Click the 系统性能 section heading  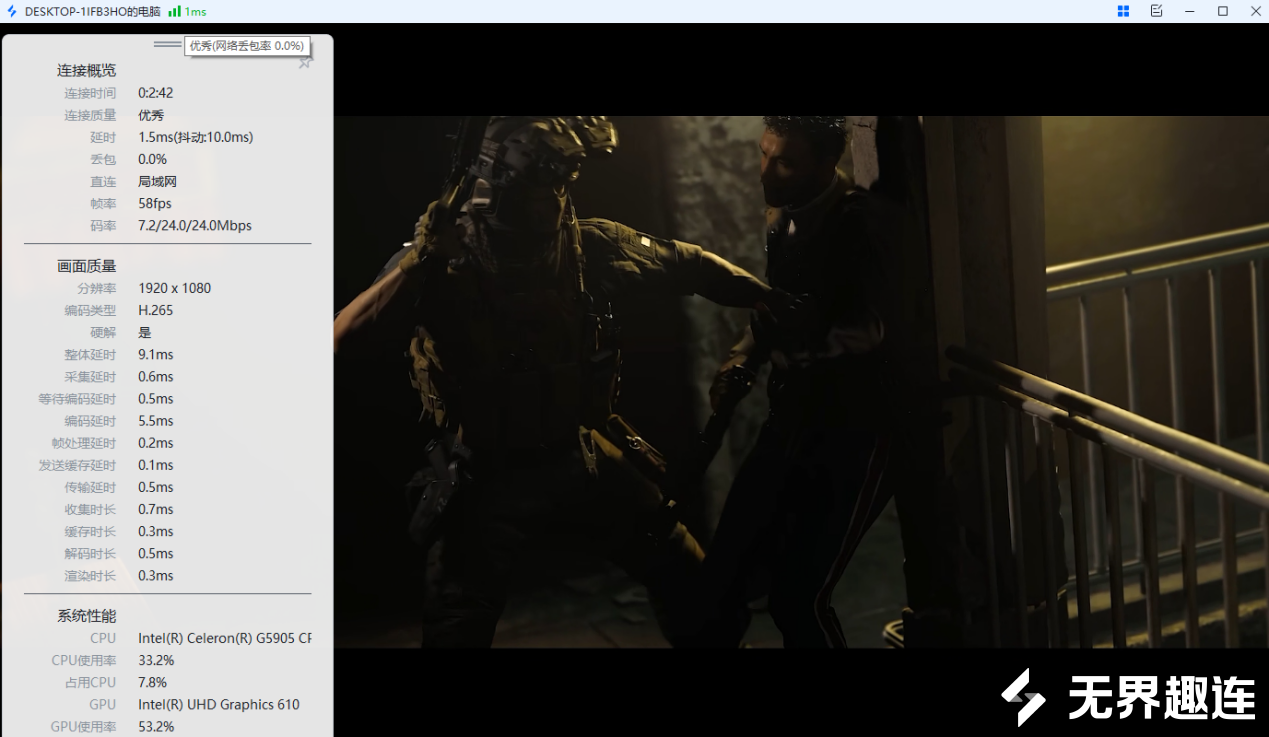(86, 616)
